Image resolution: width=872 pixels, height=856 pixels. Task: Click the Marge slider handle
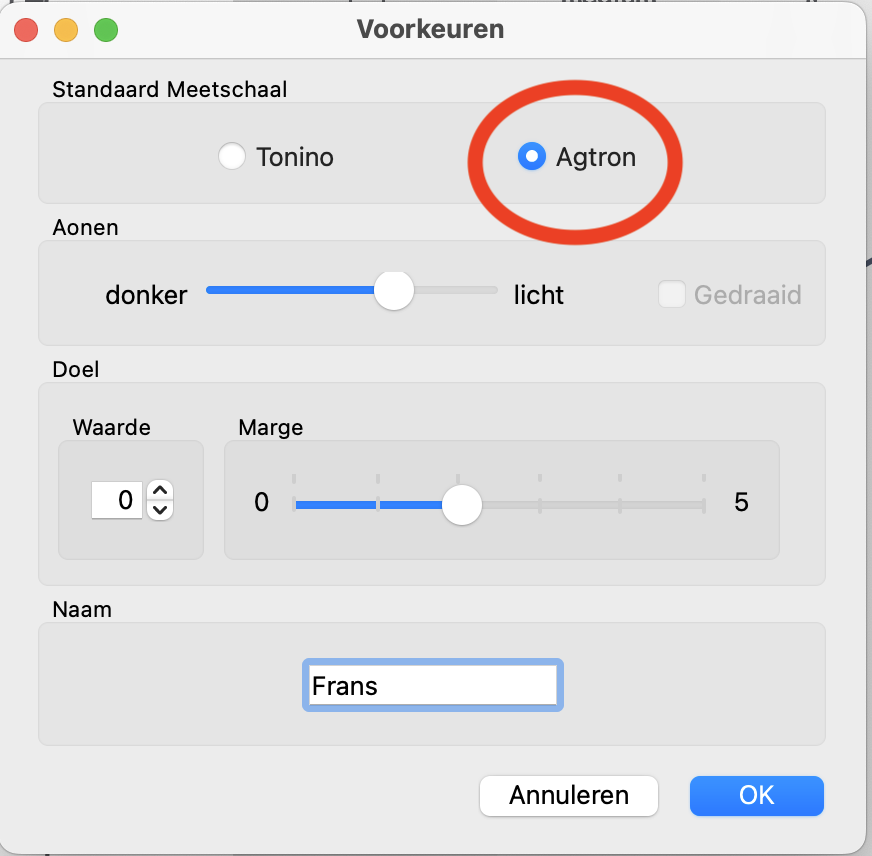coord(461,505)
